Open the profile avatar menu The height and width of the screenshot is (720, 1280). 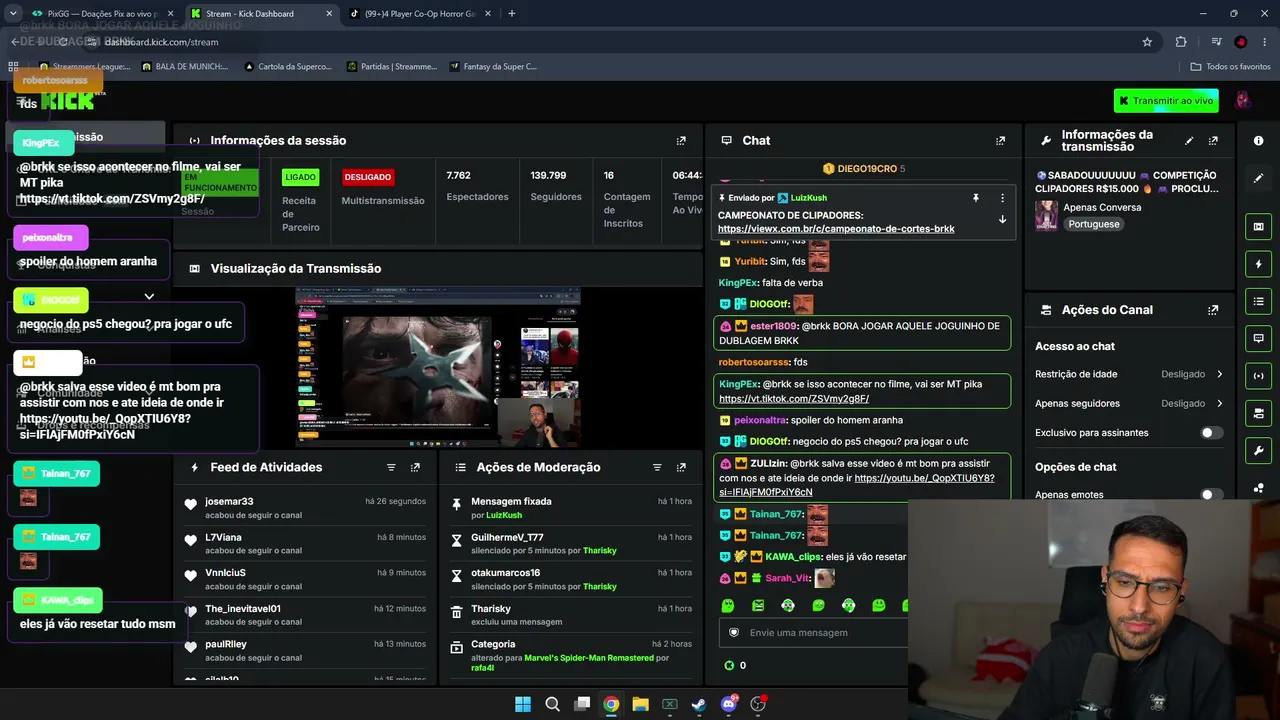[x=1243, y=100]
